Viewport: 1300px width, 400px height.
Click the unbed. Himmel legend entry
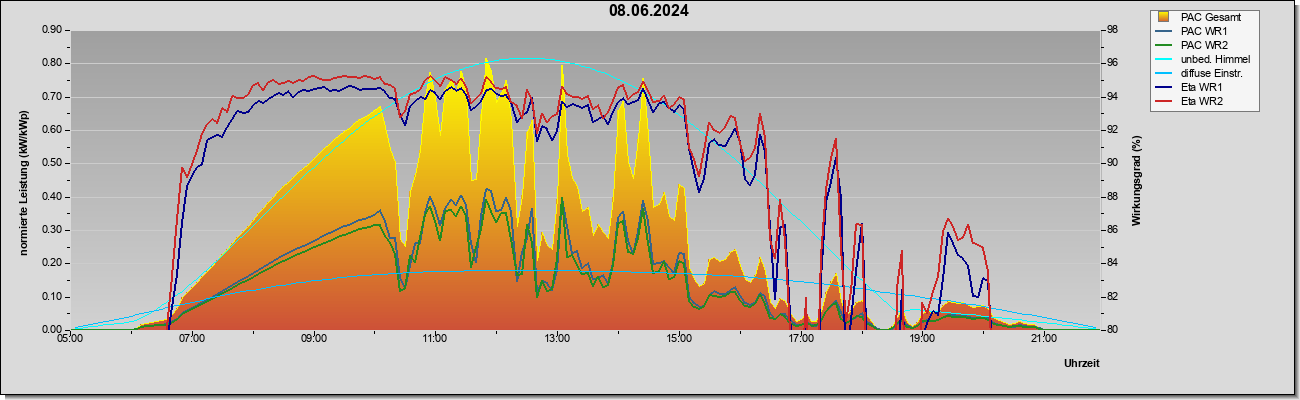[1204, 59]
